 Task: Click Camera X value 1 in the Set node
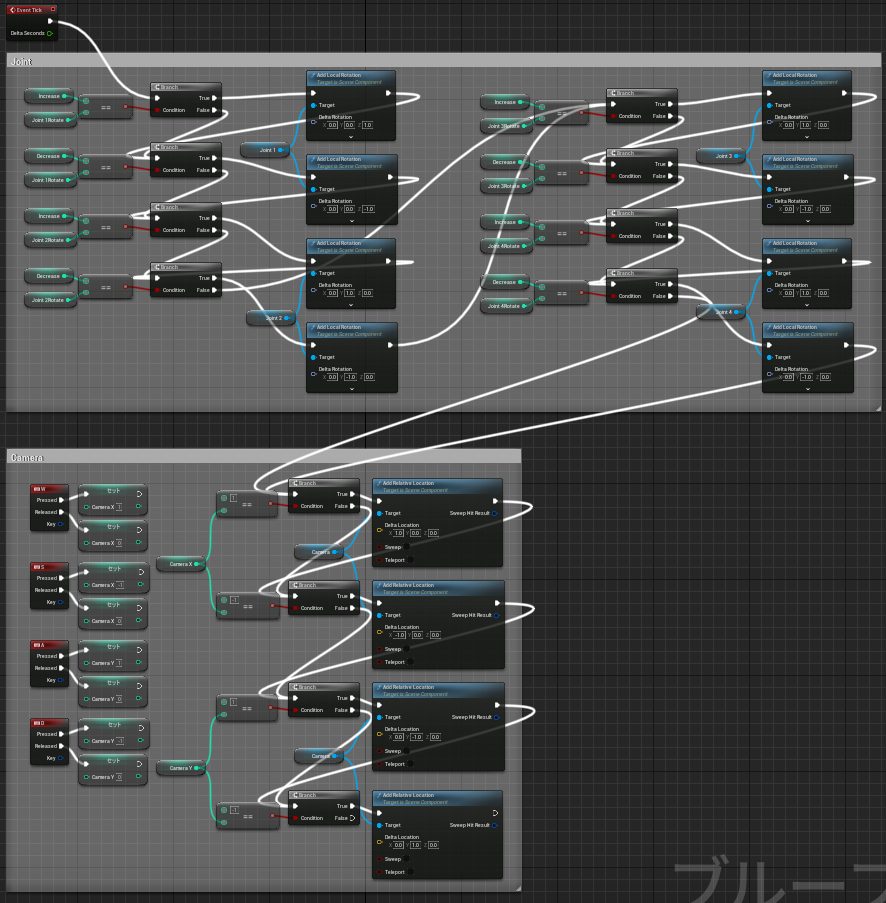point(119,507)
